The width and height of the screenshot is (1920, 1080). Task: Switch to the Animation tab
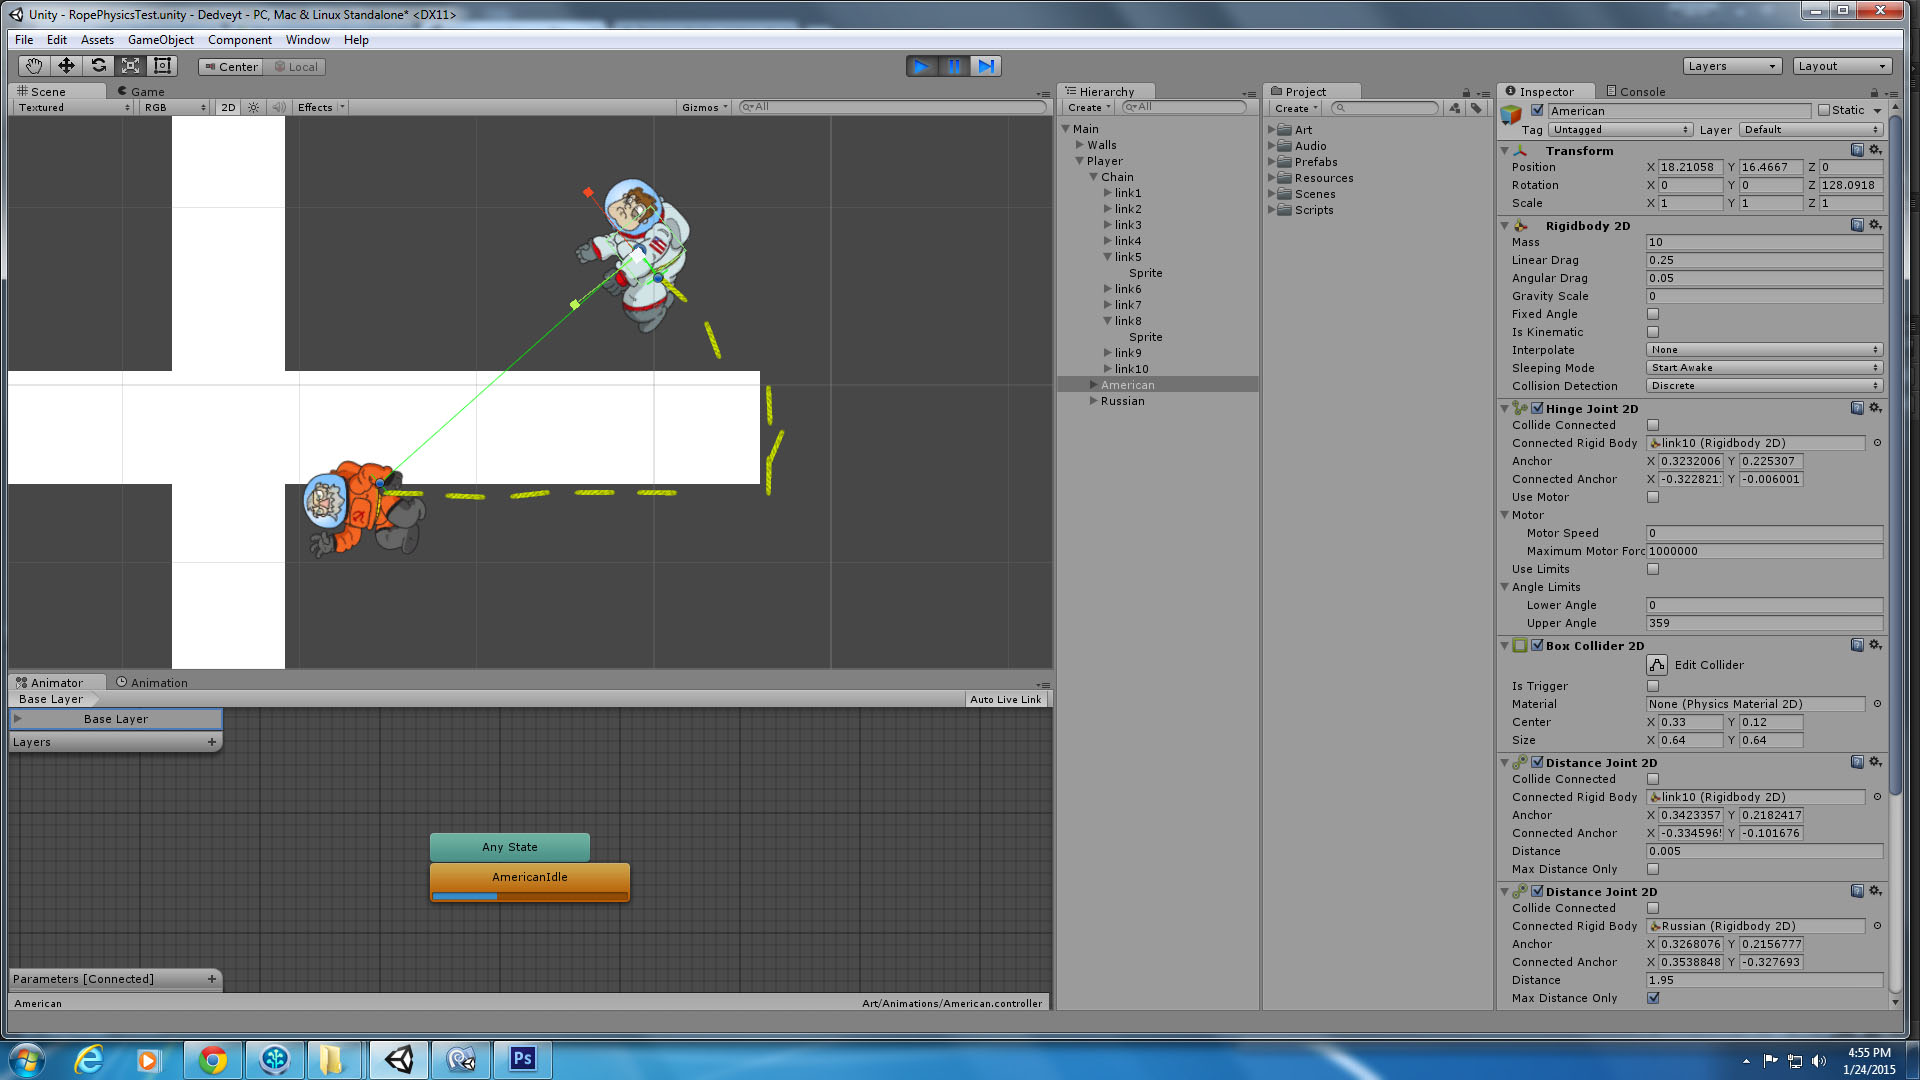pyautogui.click(x=152, y=683)
